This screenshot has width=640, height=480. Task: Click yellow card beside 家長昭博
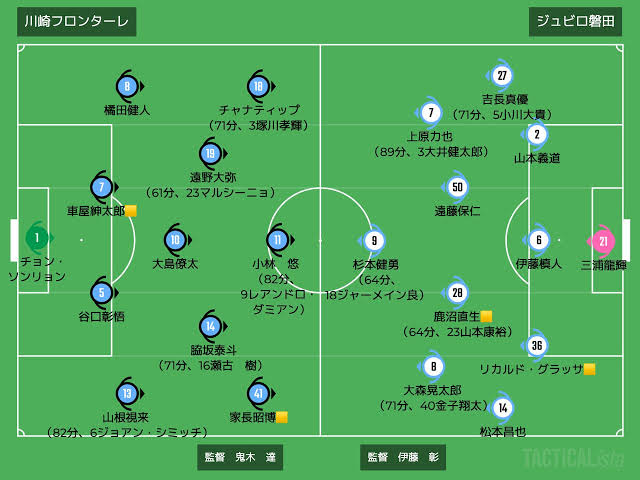282,417
